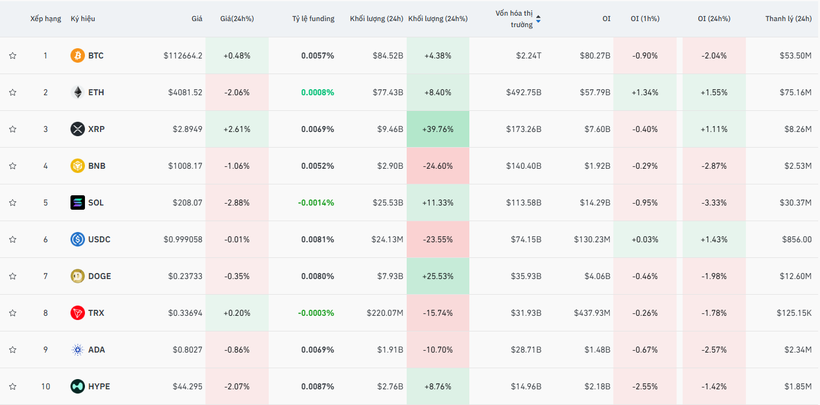820x405 pixels.
Task: Click the Solana SOL coin icon
Action: point(77,203)
